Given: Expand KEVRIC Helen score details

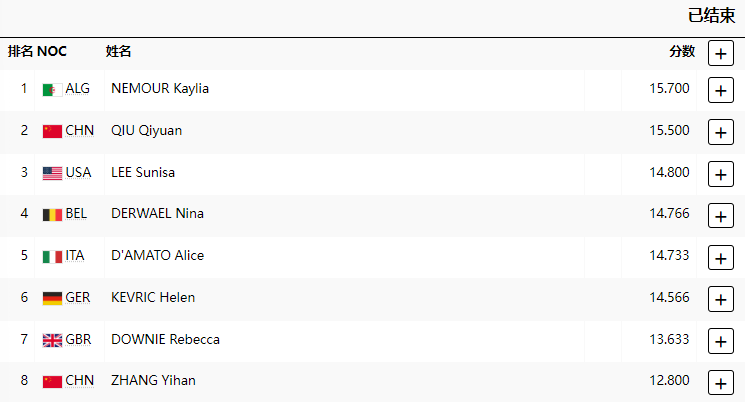Looking at the screenshot, I should click(x=720, y=299).
